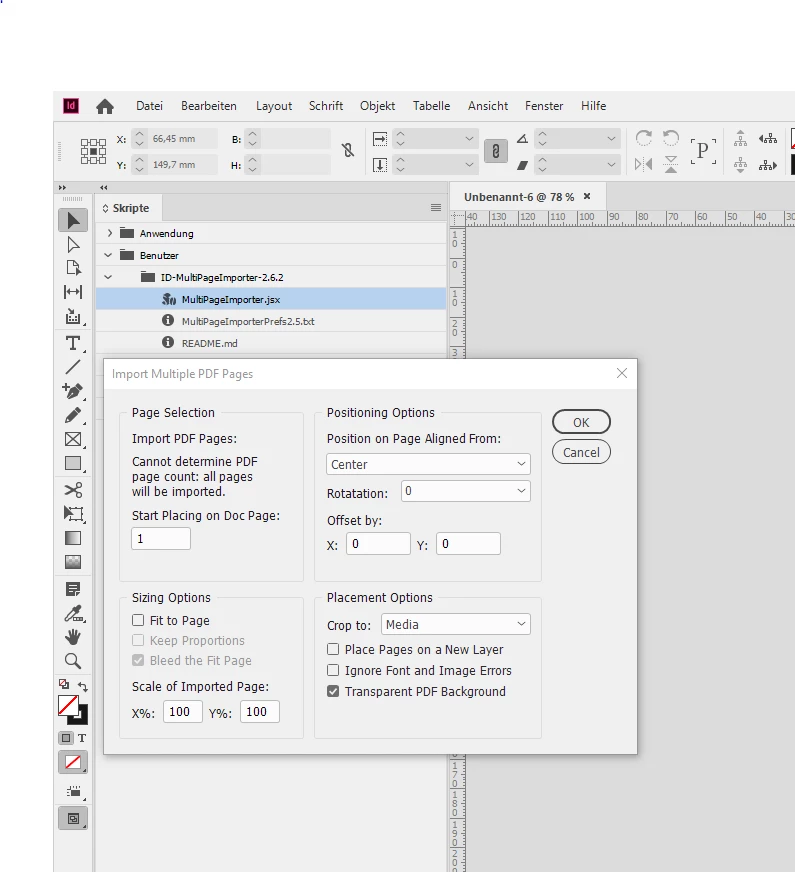795x872 pixels.
Task: Click the Apply None swatch button
Action: pos(73,762)
